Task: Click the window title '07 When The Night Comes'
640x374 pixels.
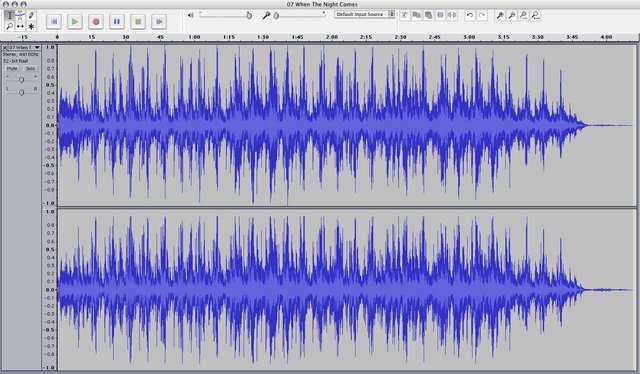Action: tap(322, 4)
